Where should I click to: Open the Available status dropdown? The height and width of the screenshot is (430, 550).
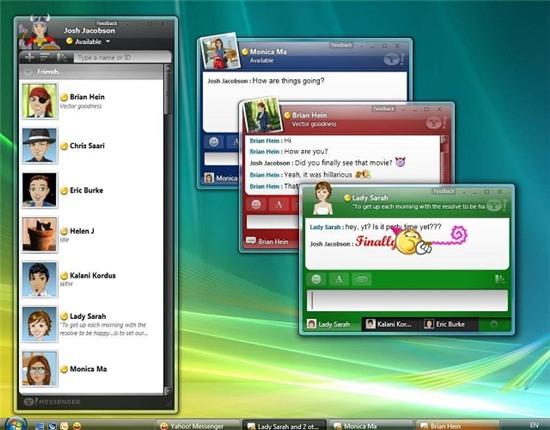108,42
